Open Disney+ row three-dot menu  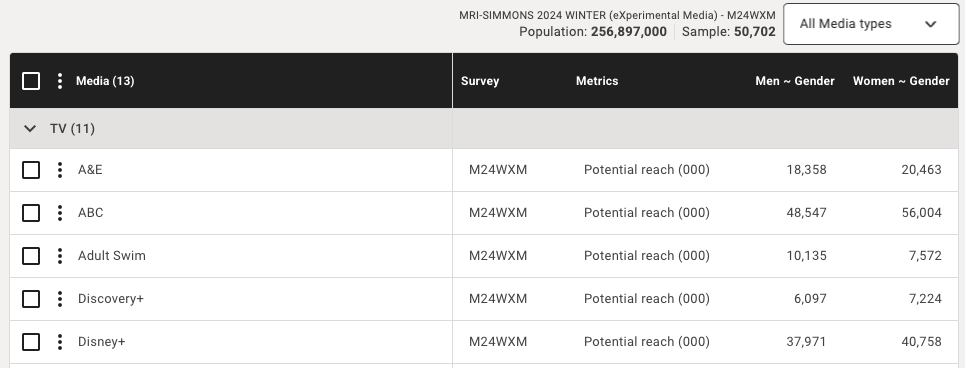[60, 342]
